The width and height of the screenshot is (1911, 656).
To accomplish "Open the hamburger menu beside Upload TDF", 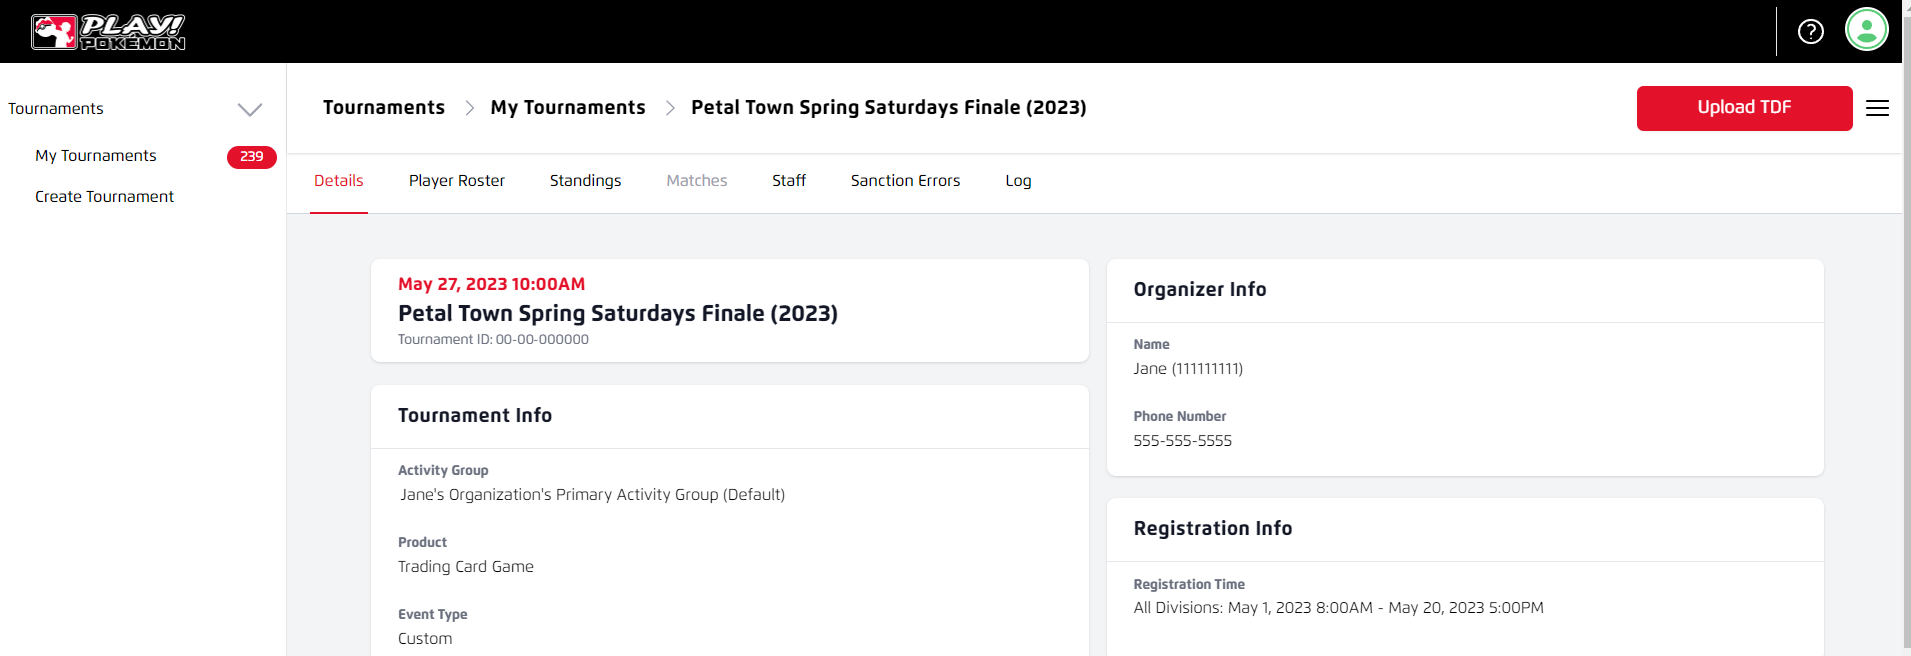I will 1877,108.
